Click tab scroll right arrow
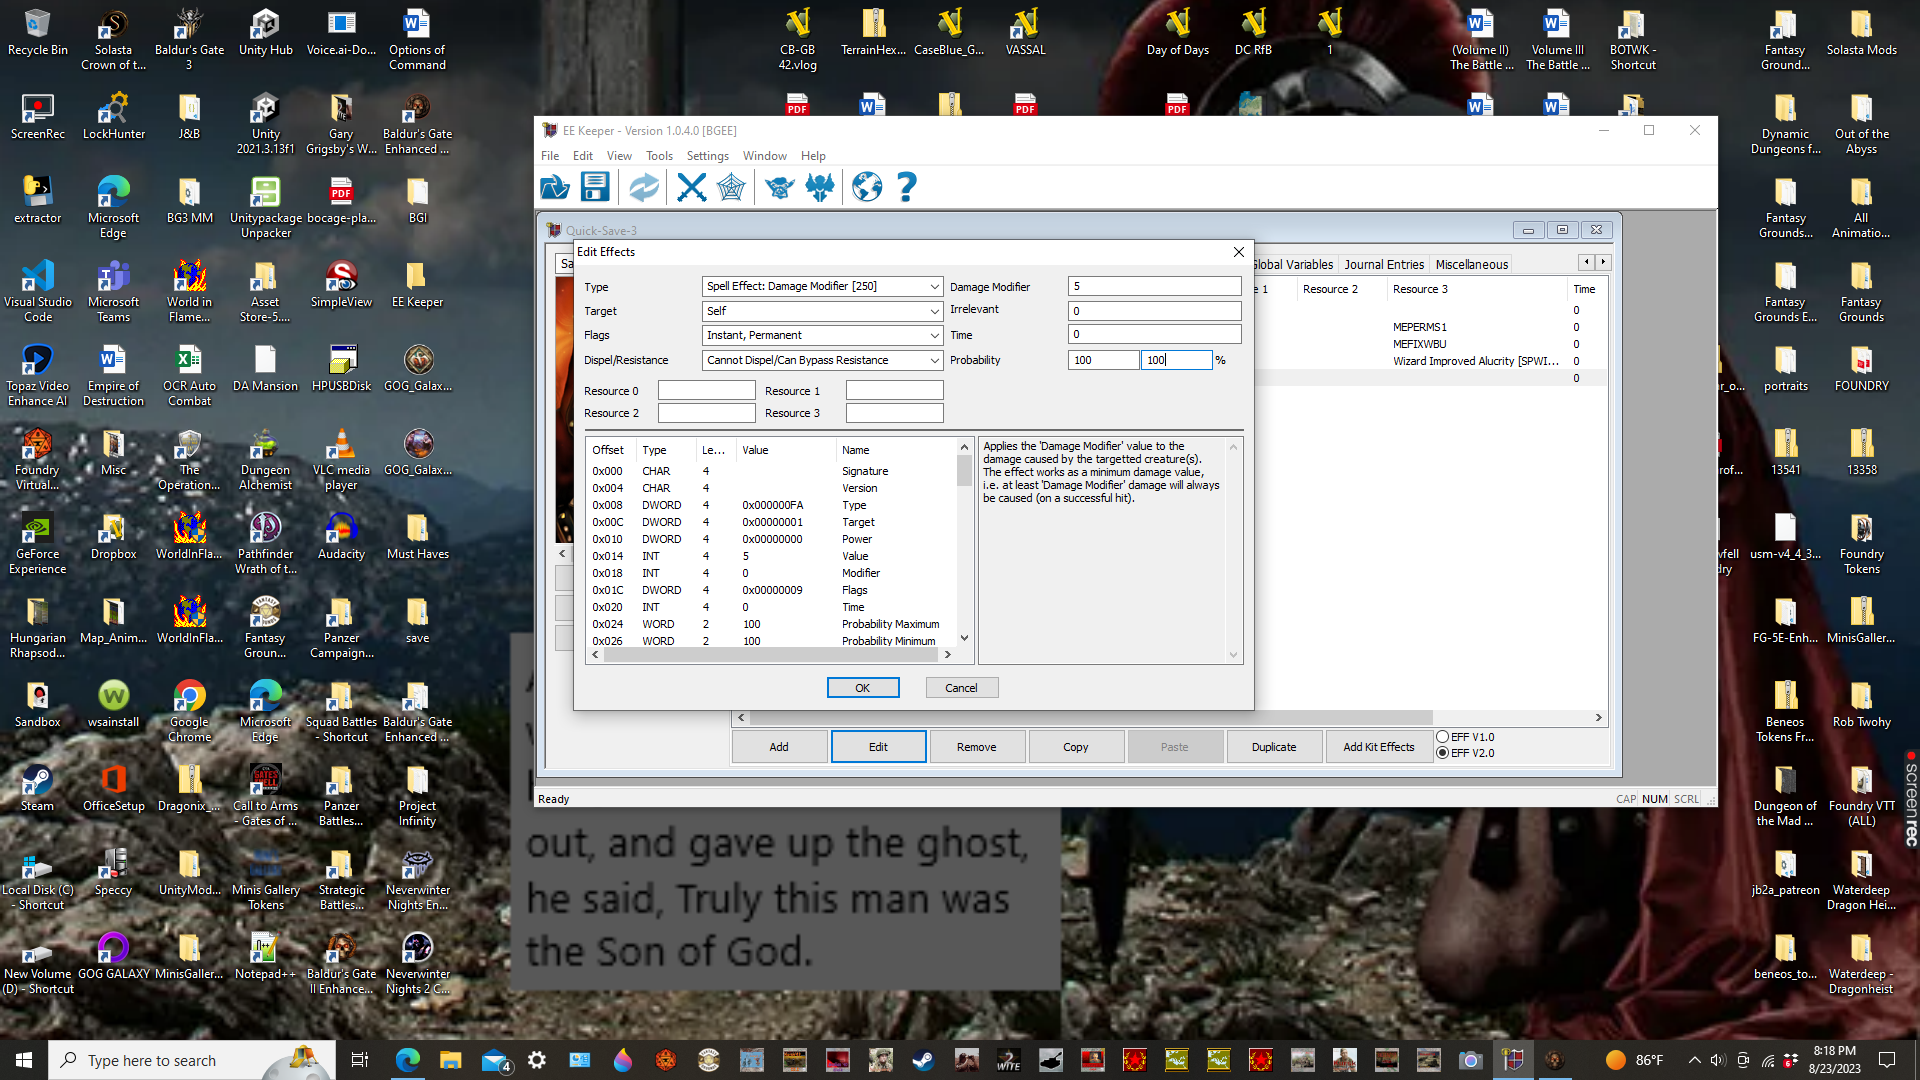 tap(1603, 262)
